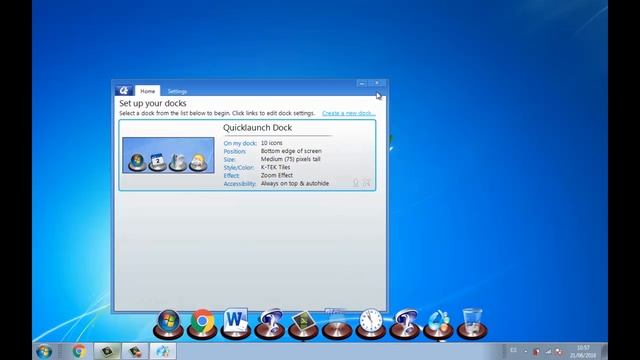Click the 'K-TEK Tiles' value
Screen dimensions: 640x360
(276, 167)
